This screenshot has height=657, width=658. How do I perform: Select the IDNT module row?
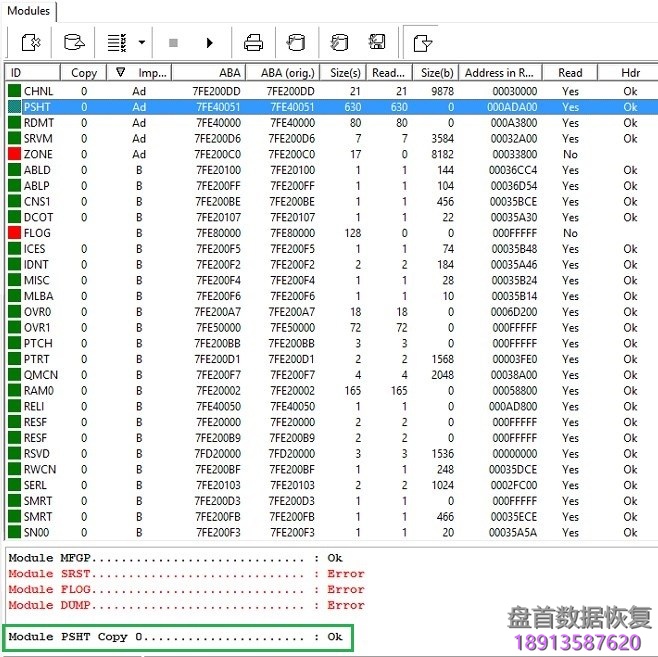(332, 265)
